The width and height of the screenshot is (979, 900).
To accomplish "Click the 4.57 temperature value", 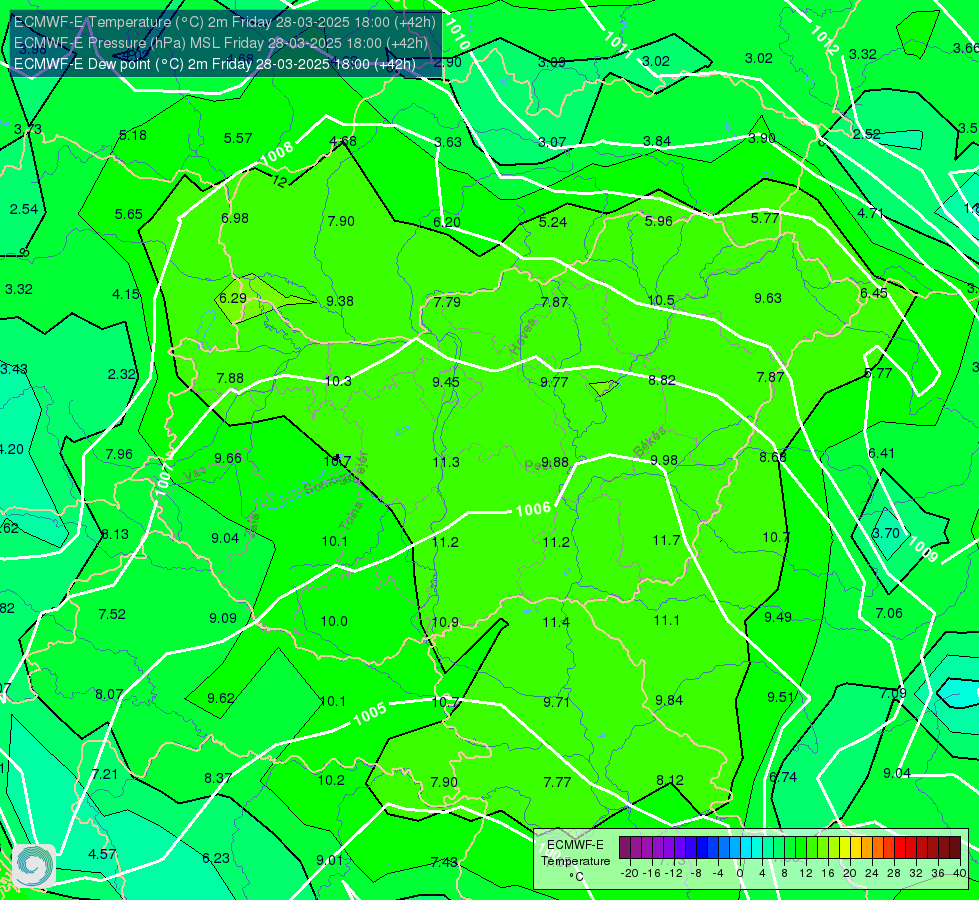I will pos(102,854).
